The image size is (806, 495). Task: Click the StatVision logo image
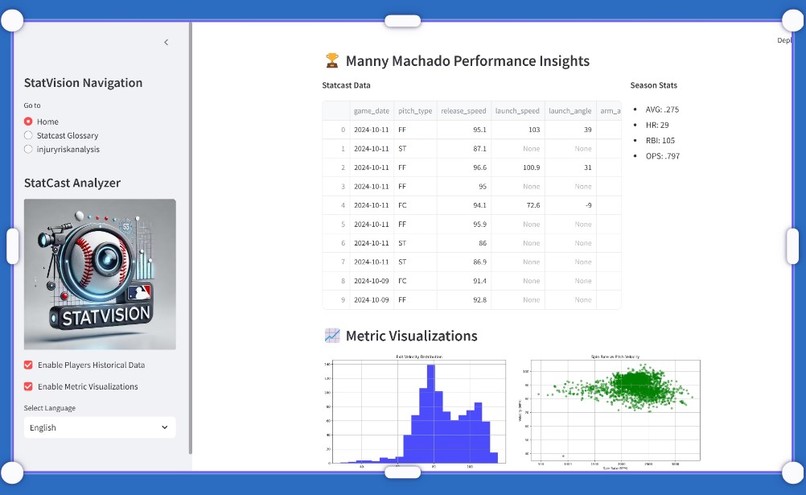pos(100,274)
